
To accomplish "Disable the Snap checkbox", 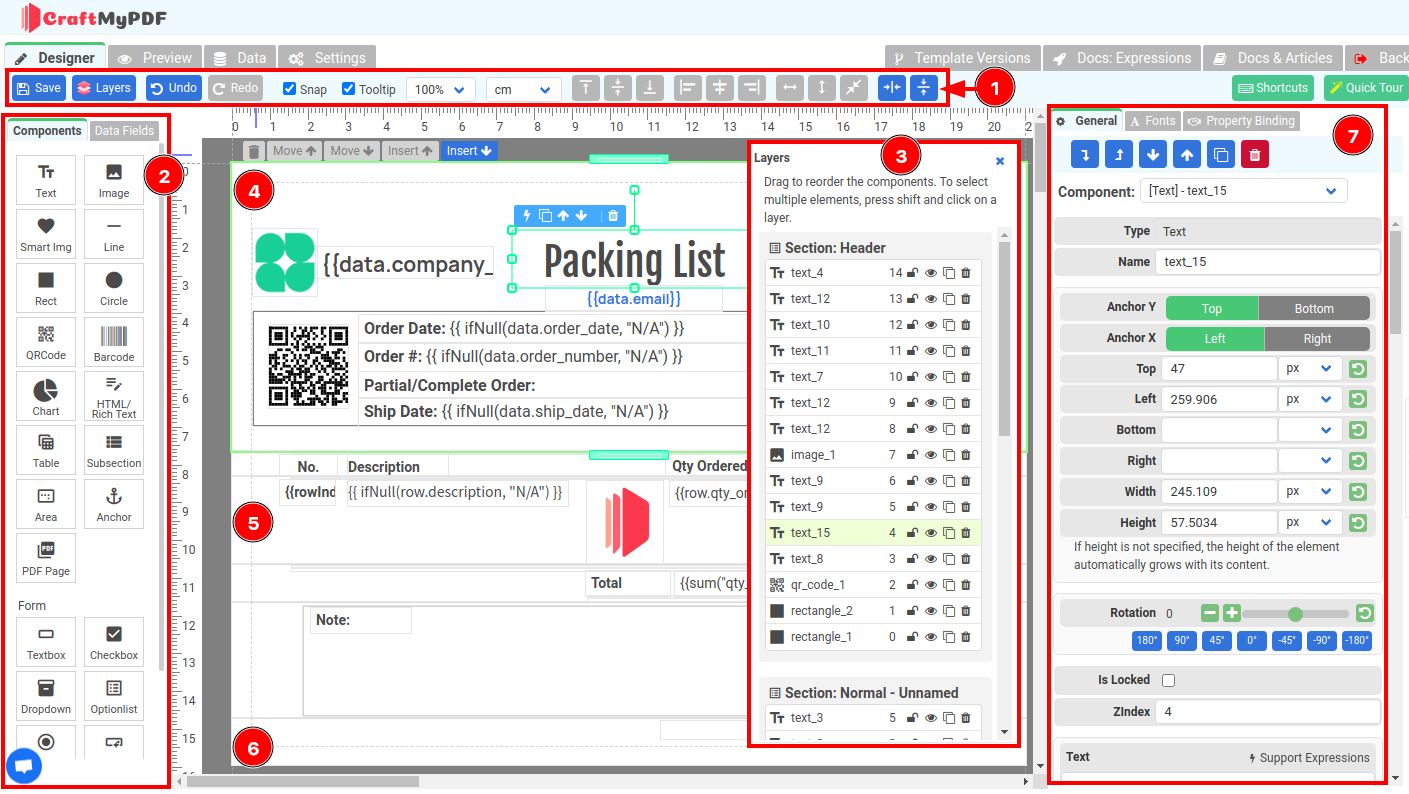I will 290,89.
